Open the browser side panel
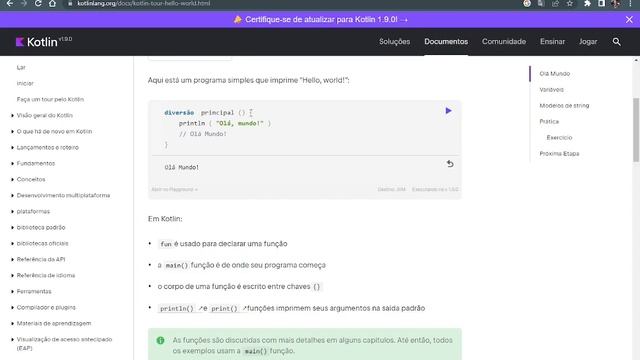This screenshot has height=360, width=640. click(x=601, y=3)
